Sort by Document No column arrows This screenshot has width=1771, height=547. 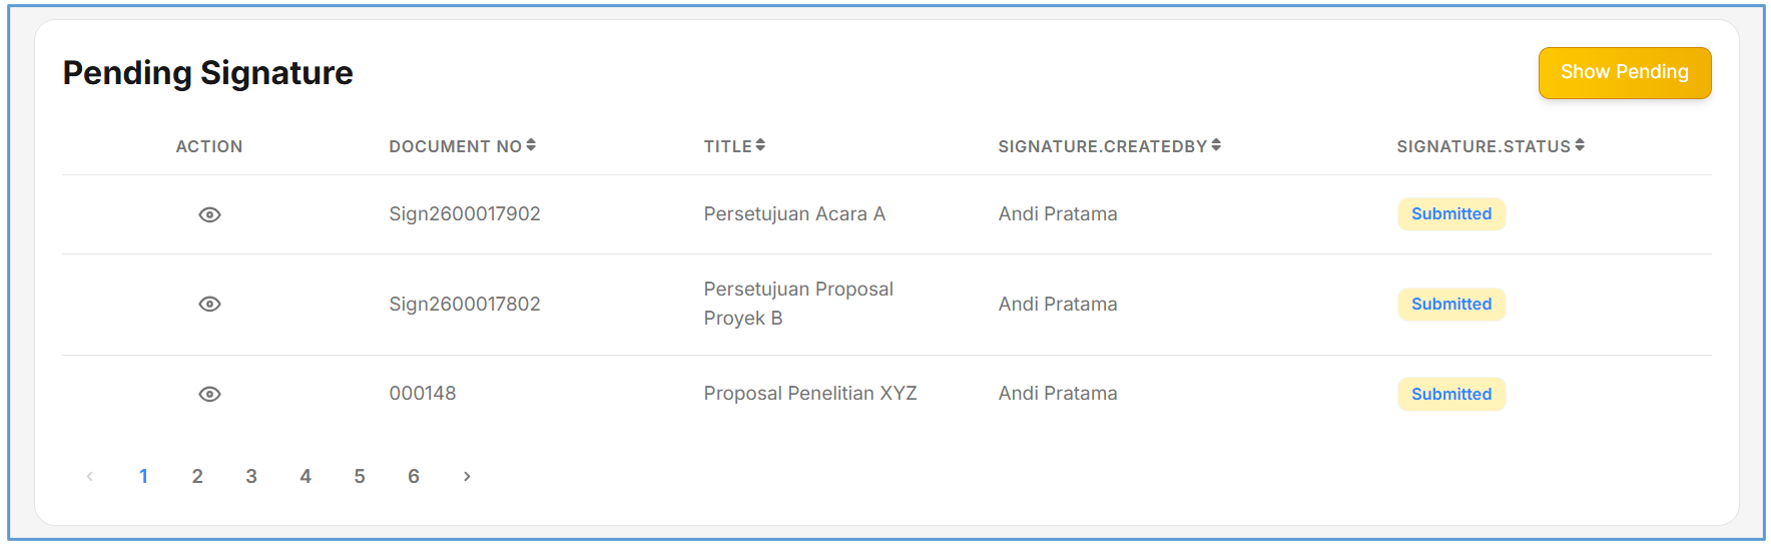tap(531, 146)
